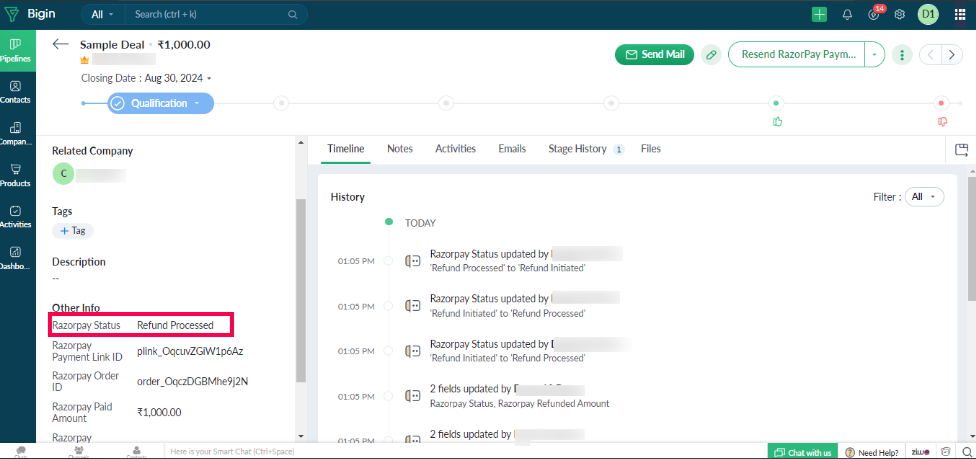
Task: Click the search magnifier icon in search bar
Action: 293,14
